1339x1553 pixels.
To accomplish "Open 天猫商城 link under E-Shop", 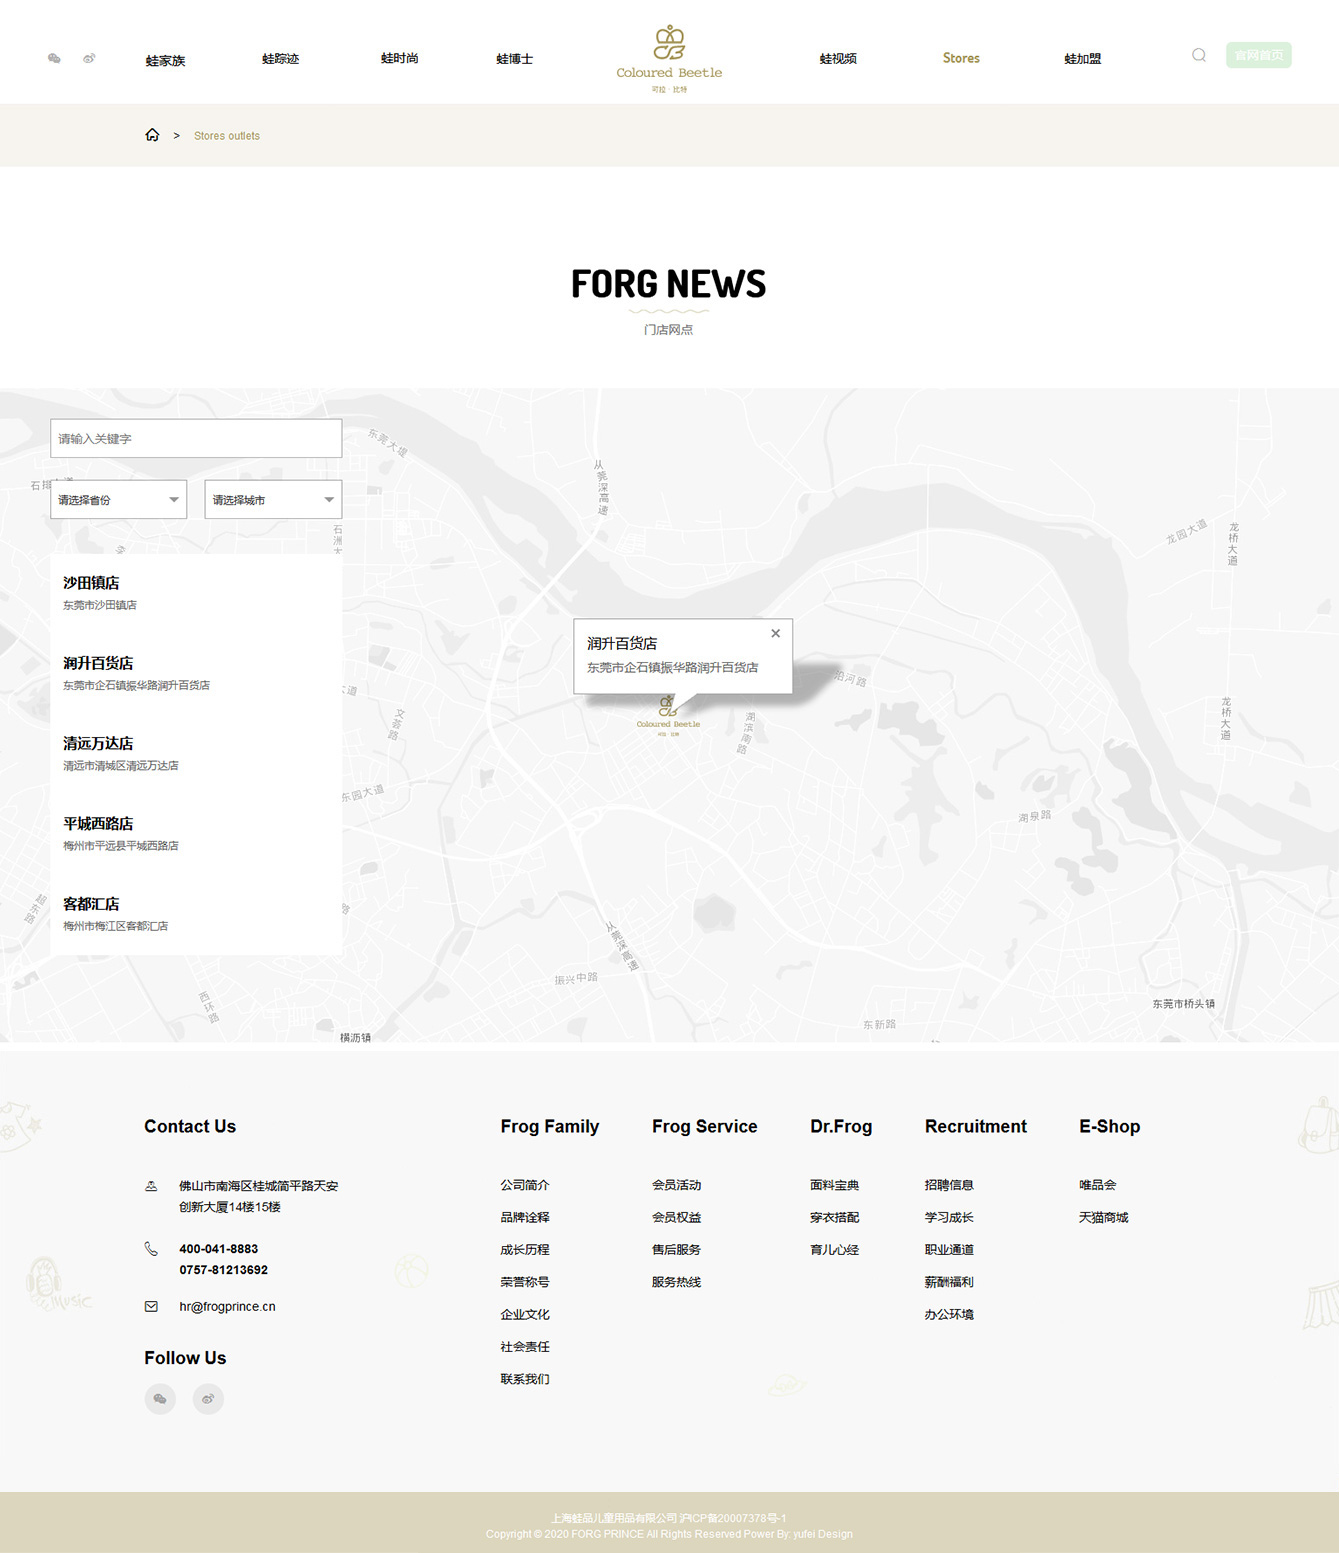I will click(x=1103, y=1218).
